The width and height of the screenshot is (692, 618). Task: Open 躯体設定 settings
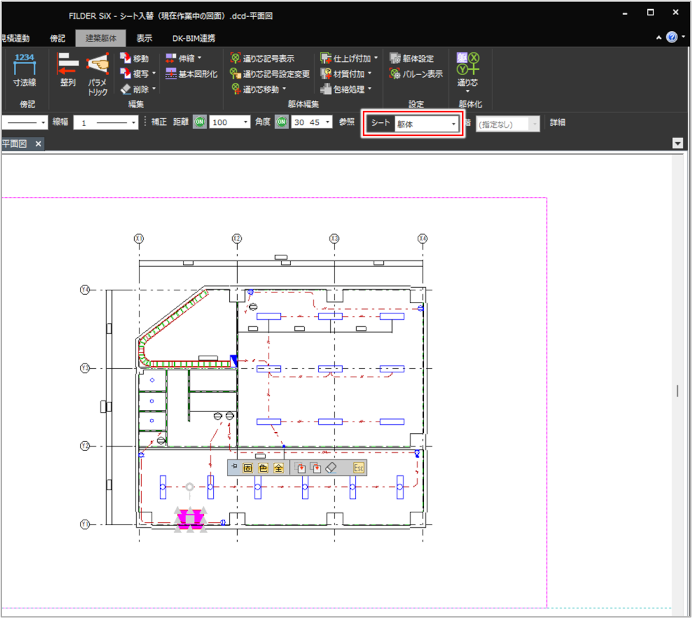[x=411, y=59]
